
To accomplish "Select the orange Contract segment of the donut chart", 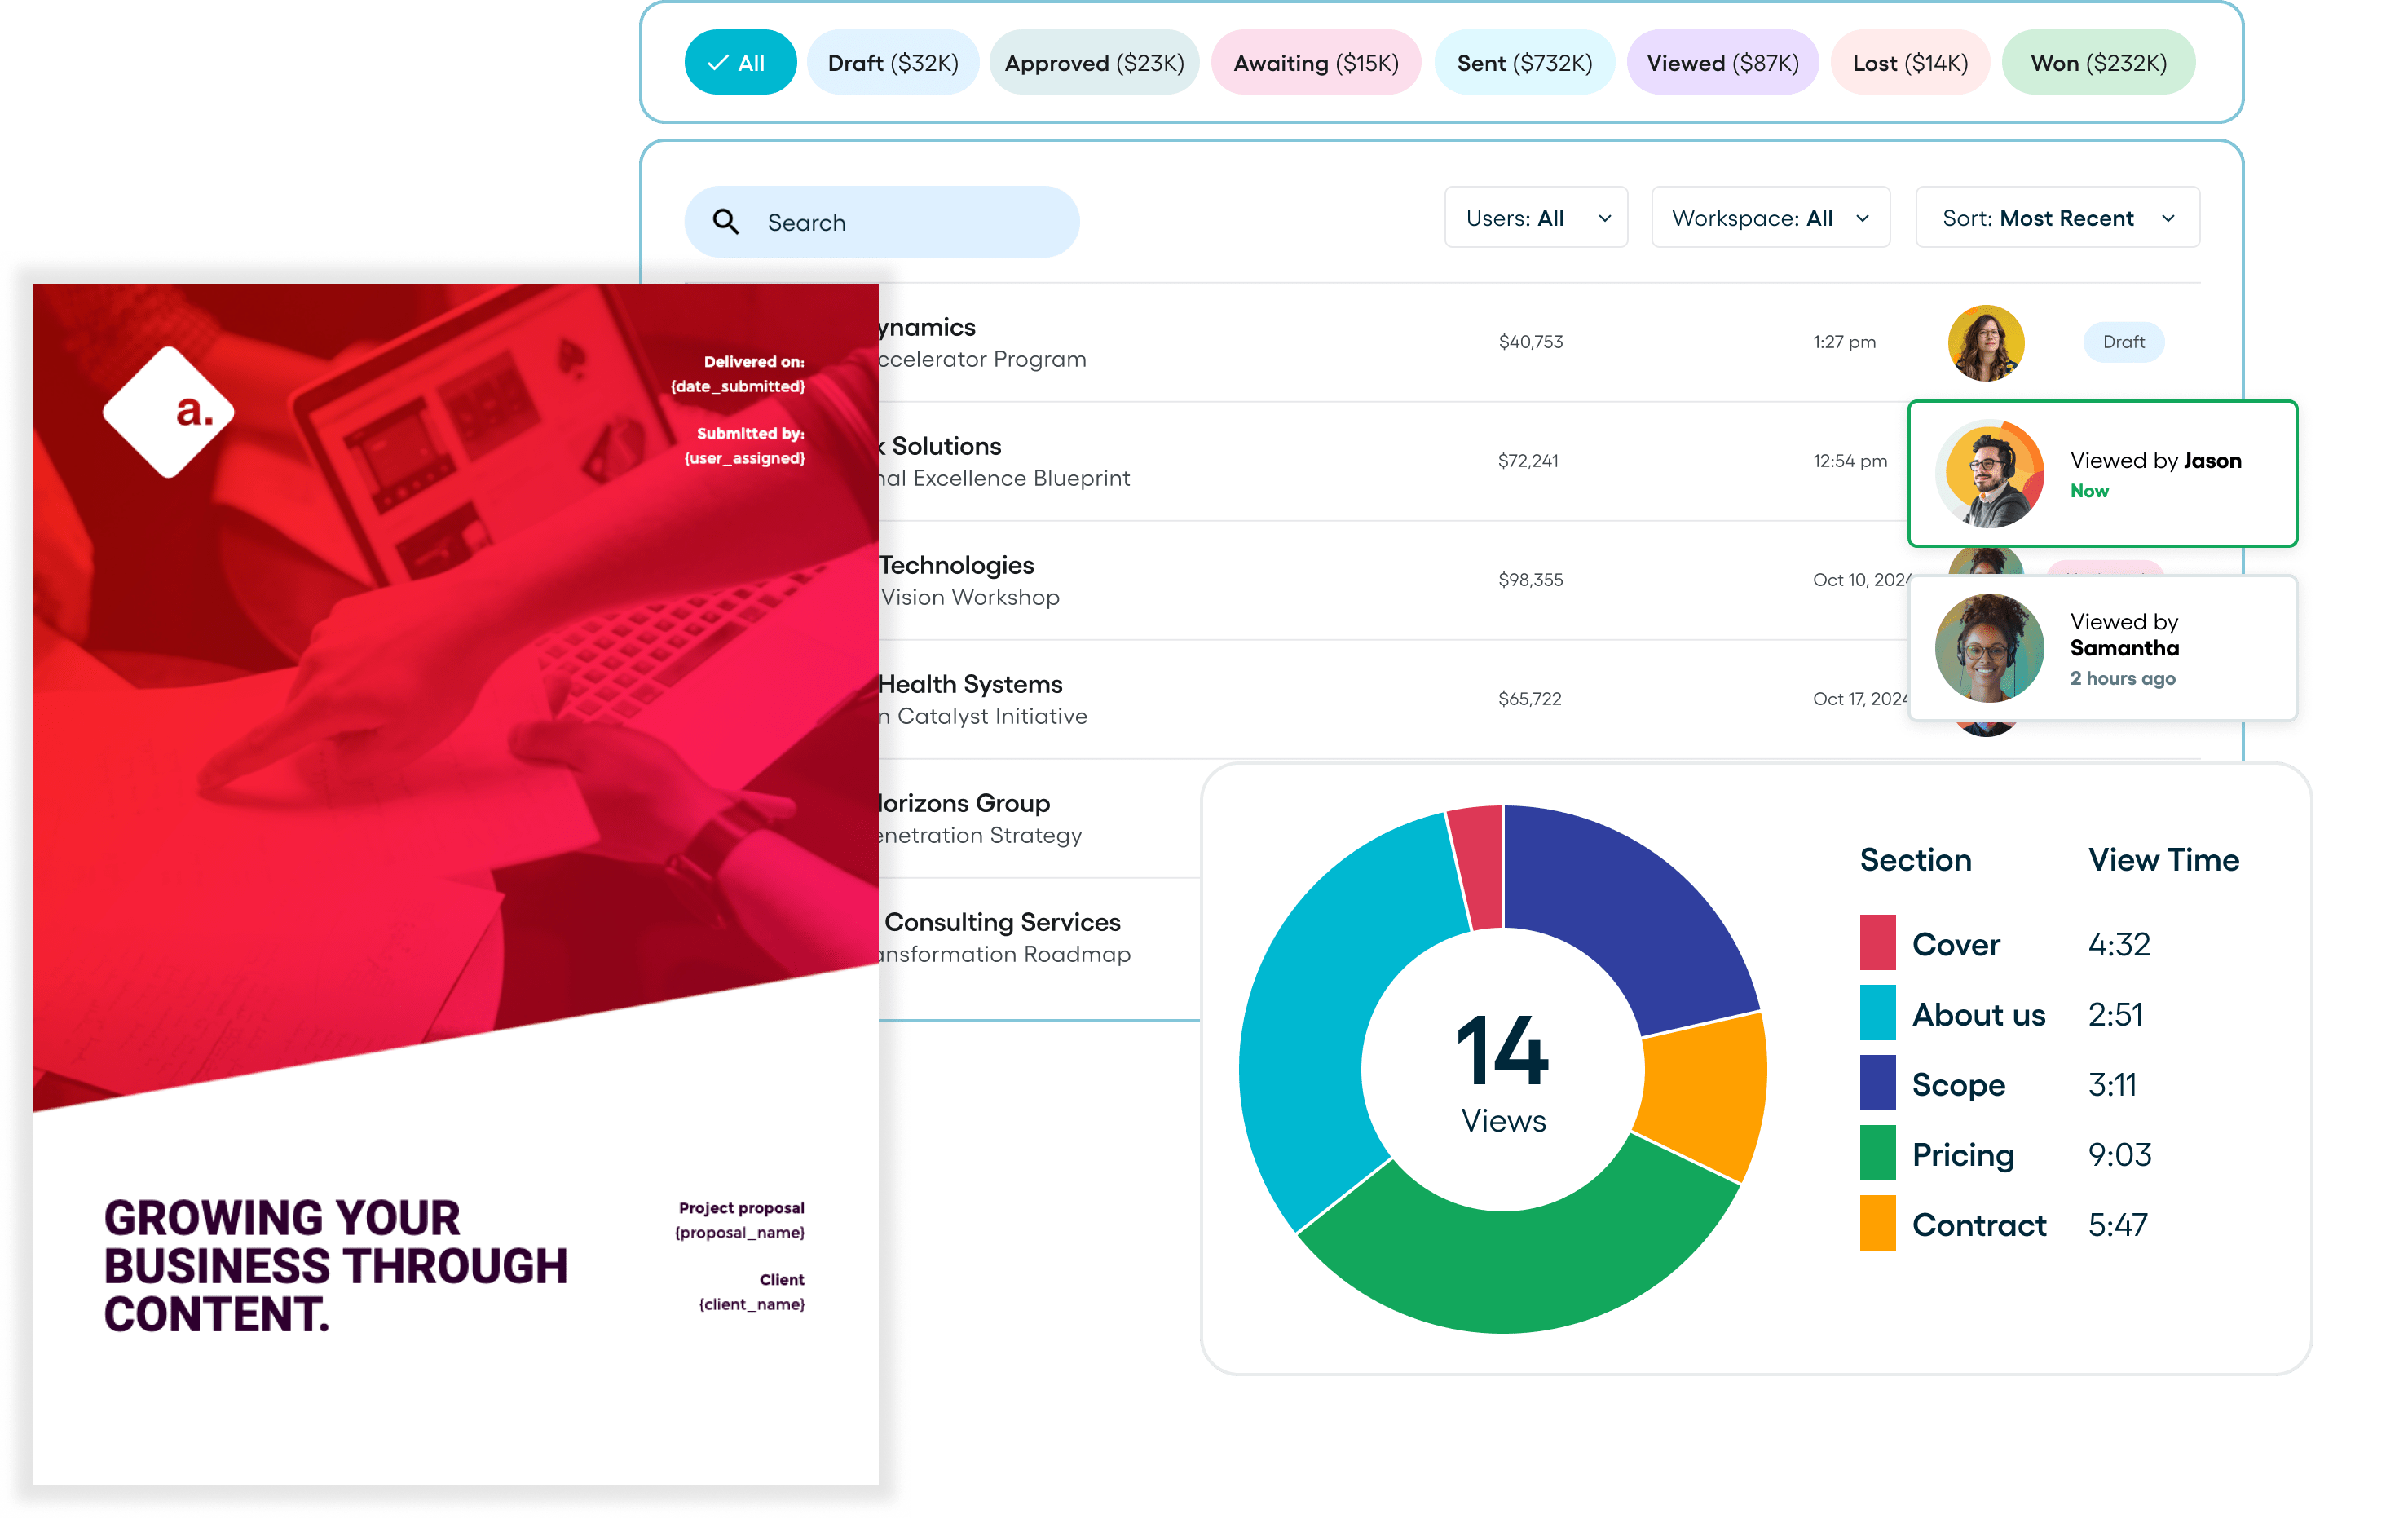I will pyautogui.click(x=1700, y=1100).
